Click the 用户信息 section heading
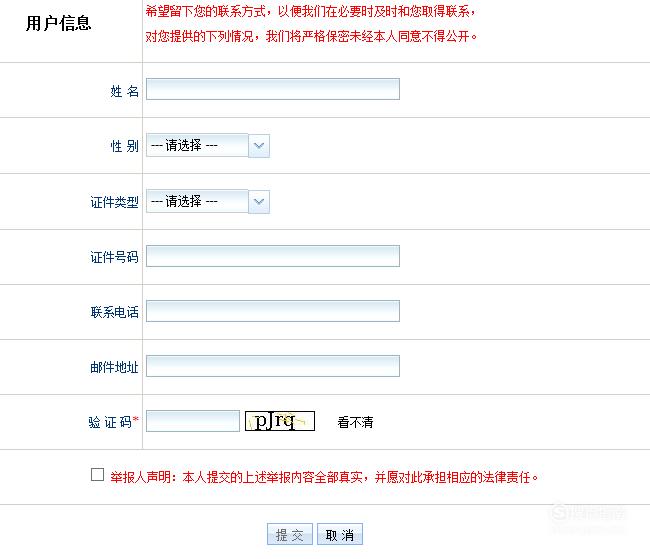This screenshot has width=650, height=559. 58,23
